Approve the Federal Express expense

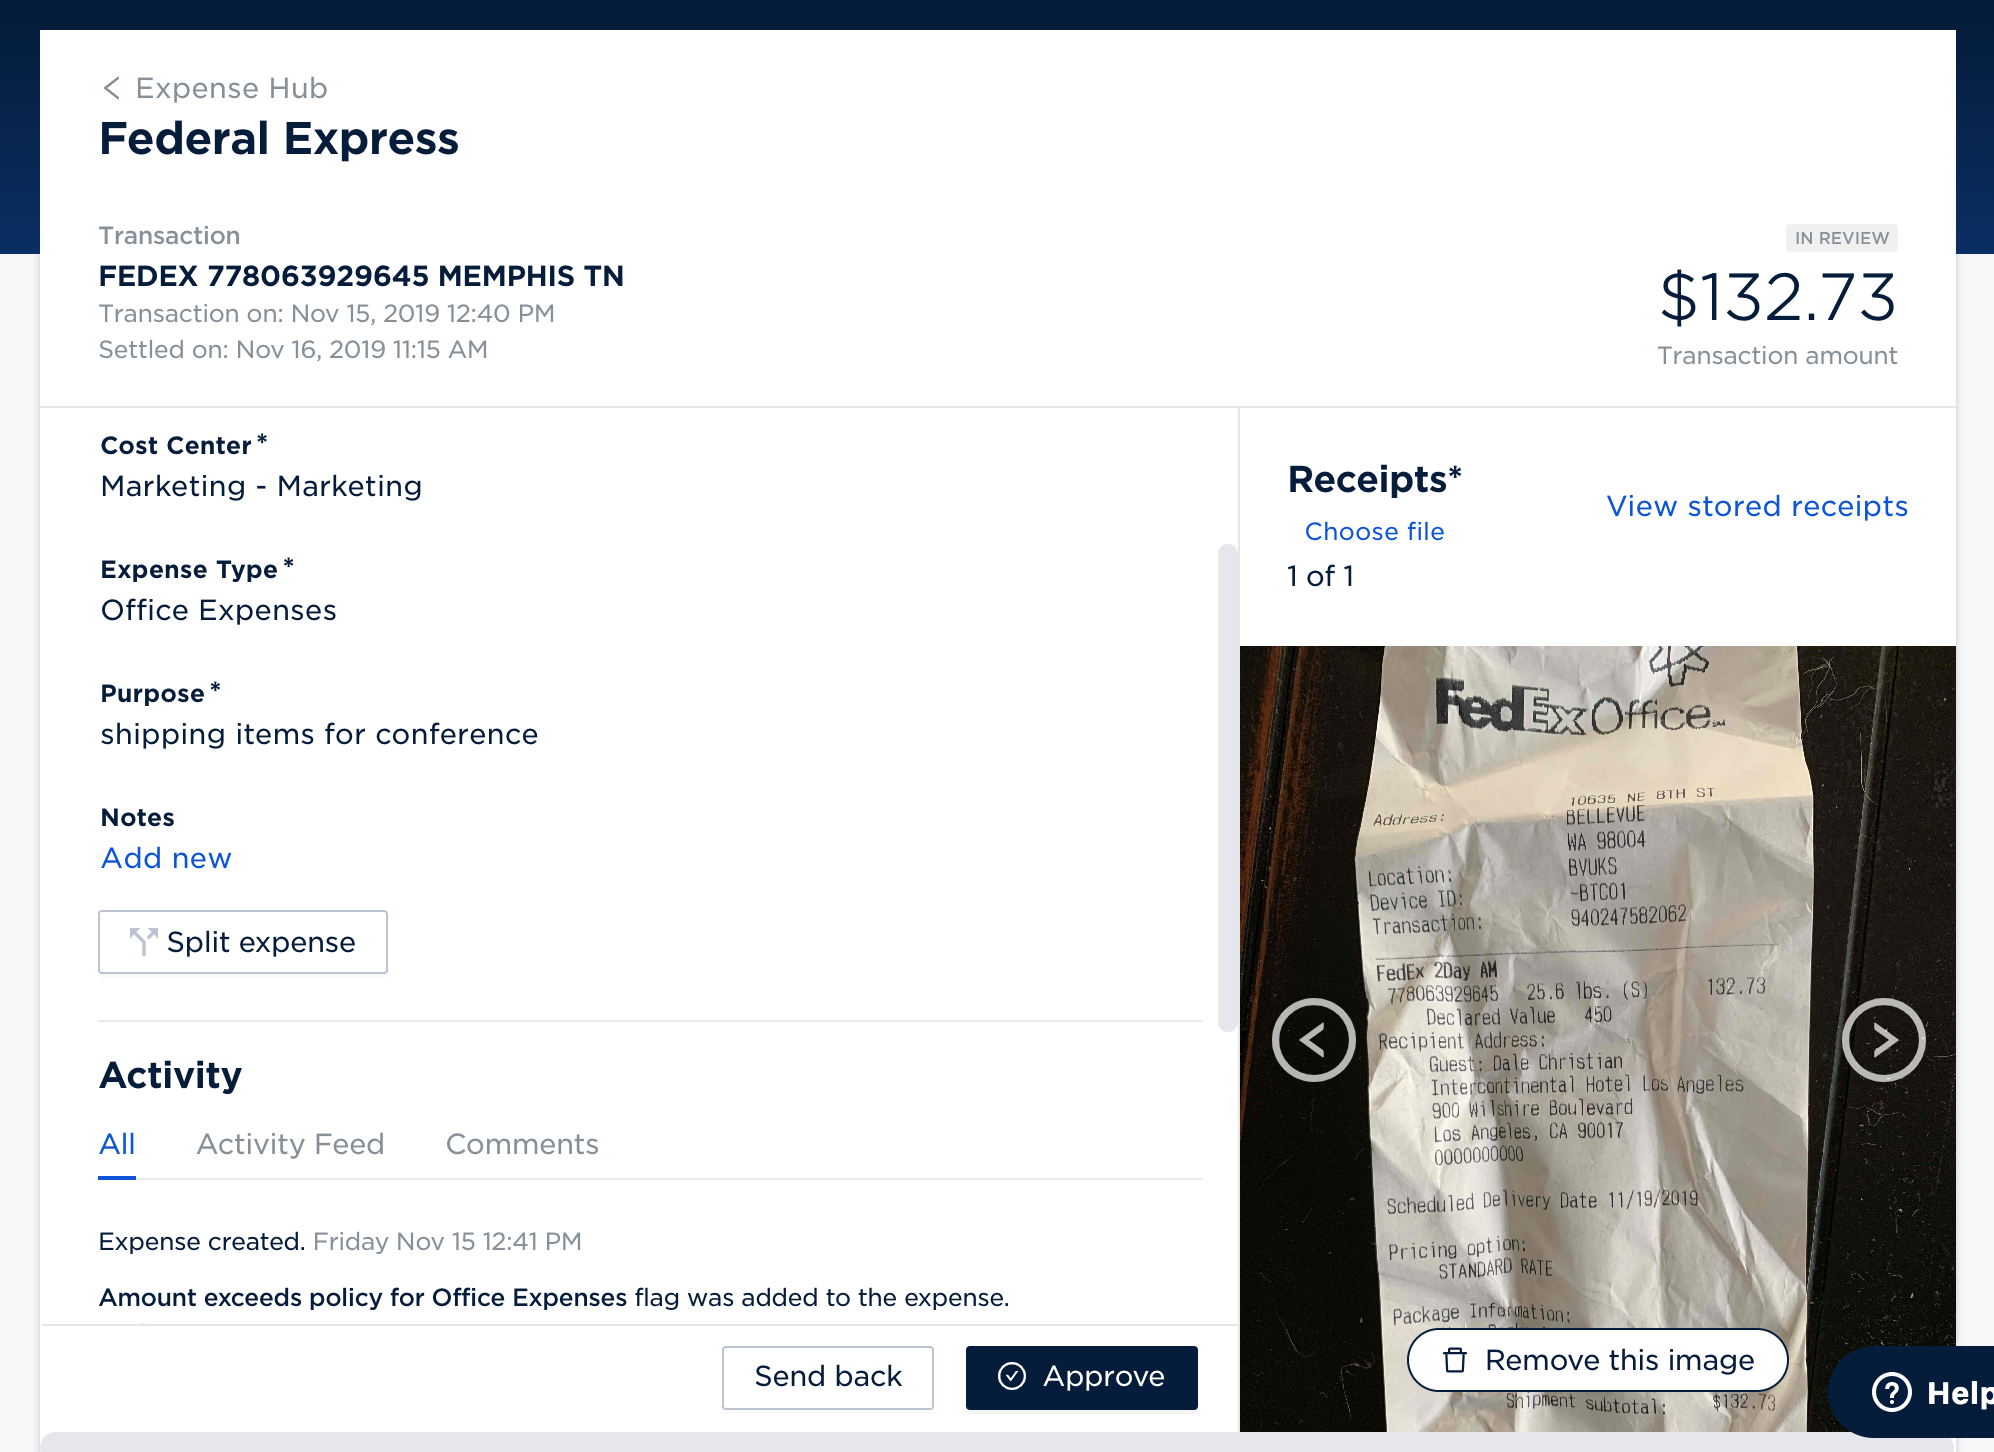point(1081,1377)
